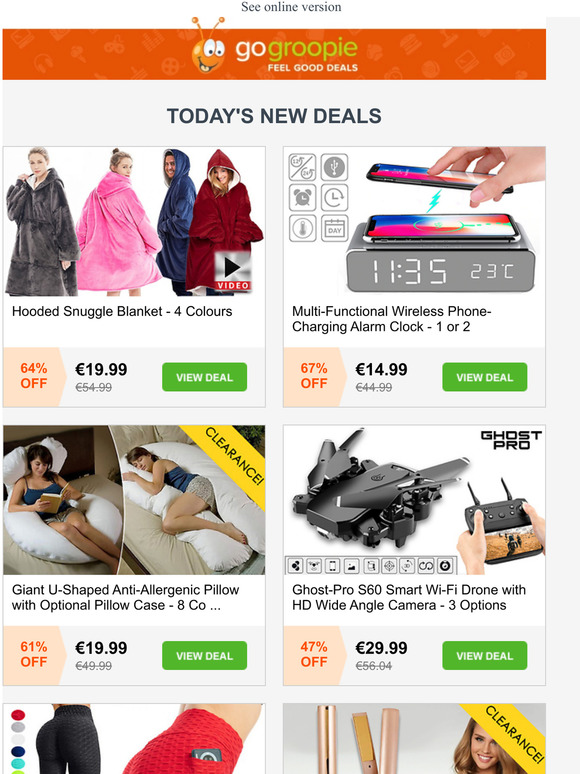Viewport: 580px width, 774px height.
Task: View deal for Giant U-Shaped Pillow
Action: (x=204, y=656)
